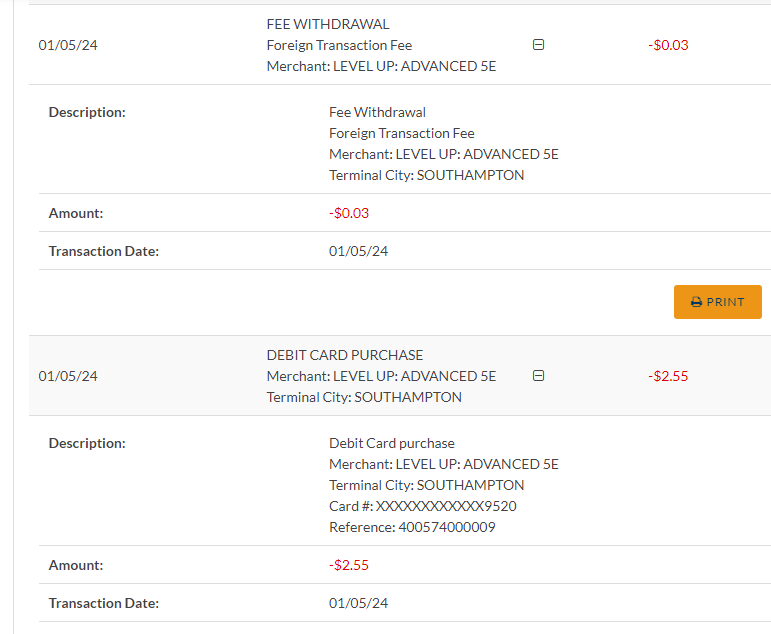Viewport: 771px width, 634px height.
Task: Click the -$0.03 value beside the Amount label
Action: pyautogui.click(x=349, y=213)
